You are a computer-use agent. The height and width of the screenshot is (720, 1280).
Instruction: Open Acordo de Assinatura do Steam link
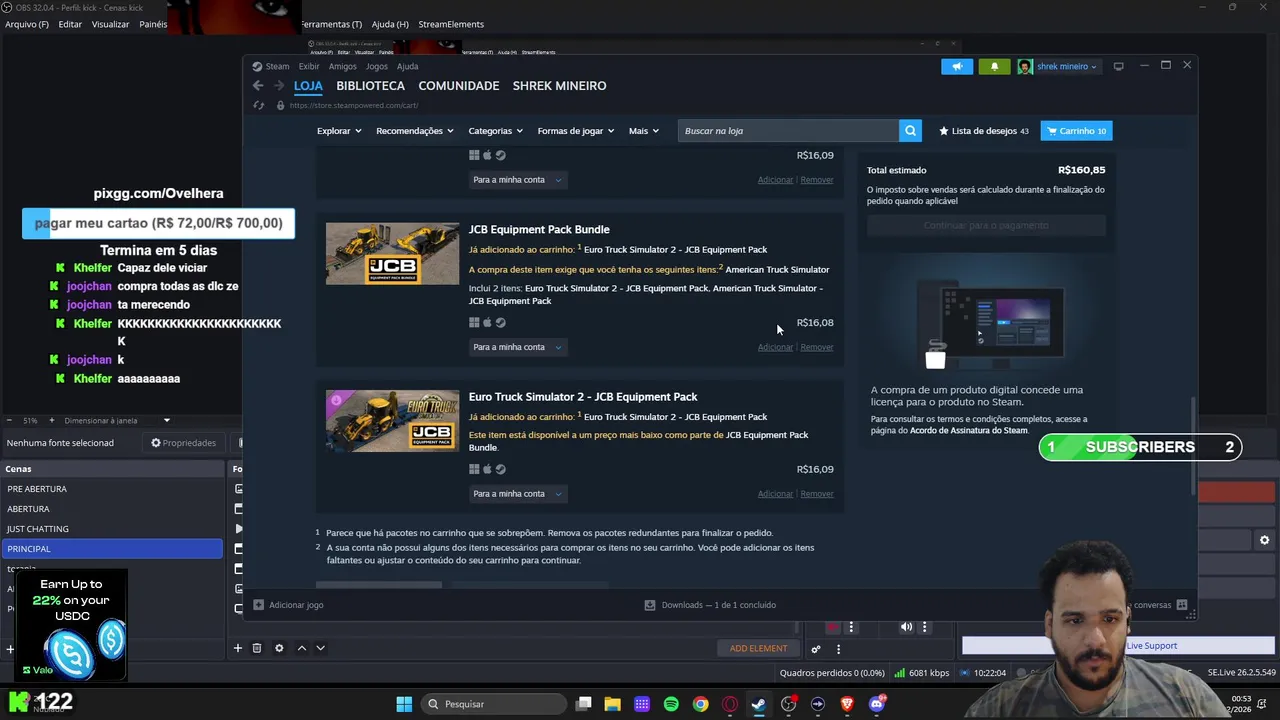[x=969, y=431]
